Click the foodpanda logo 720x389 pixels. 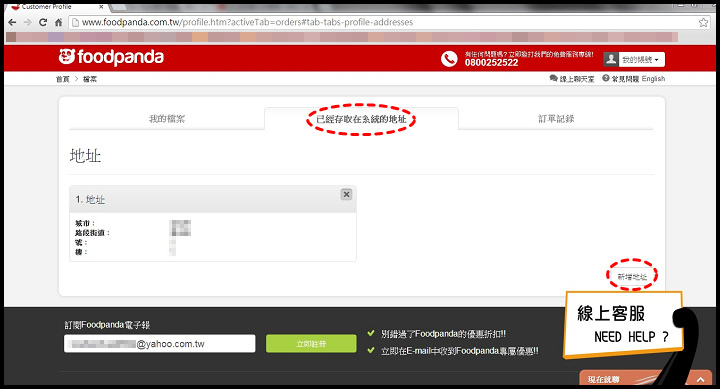[111, 57]
